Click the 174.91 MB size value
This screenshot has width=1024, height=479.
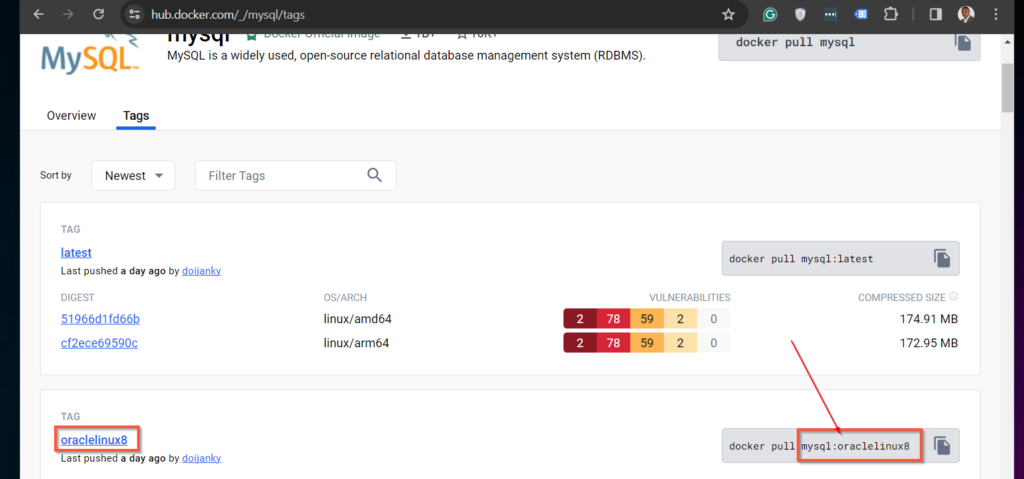tap(928, 320)
